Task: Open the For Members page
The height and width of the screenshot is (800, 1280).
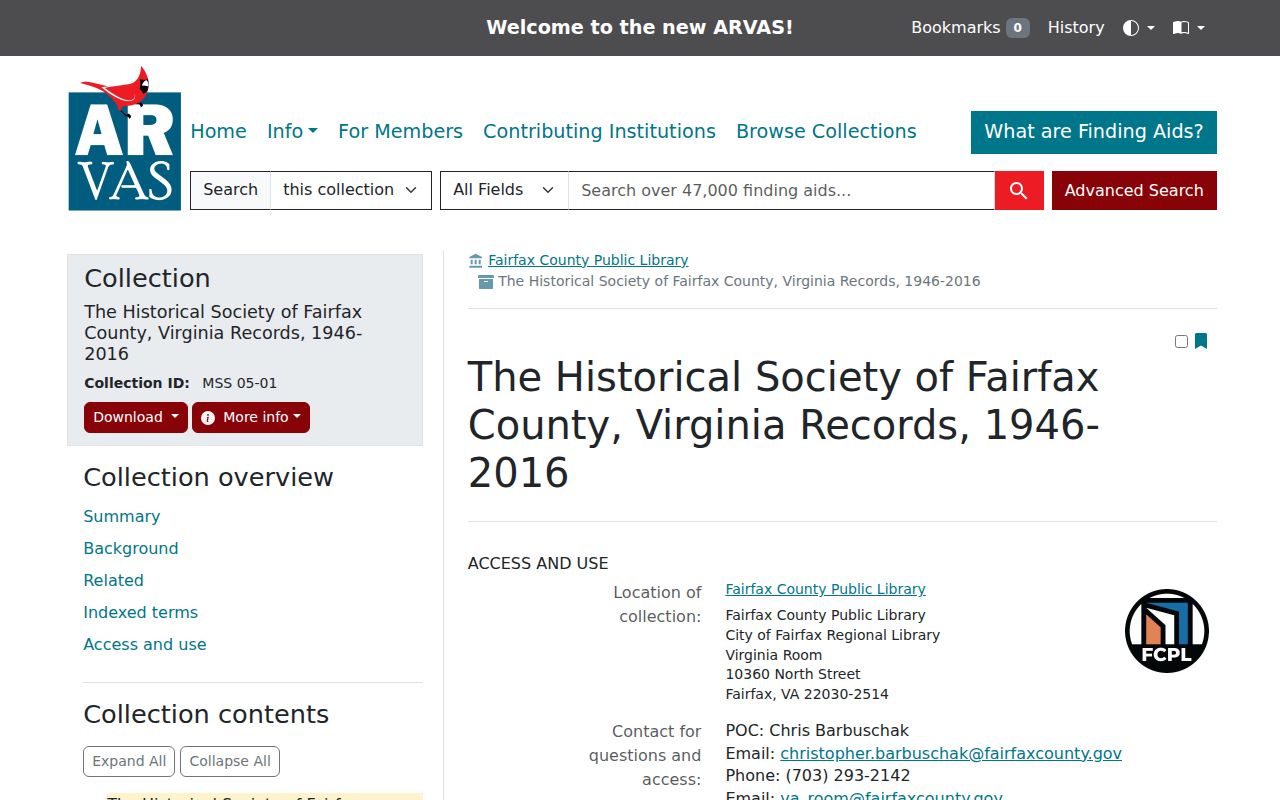Action: 400,131
